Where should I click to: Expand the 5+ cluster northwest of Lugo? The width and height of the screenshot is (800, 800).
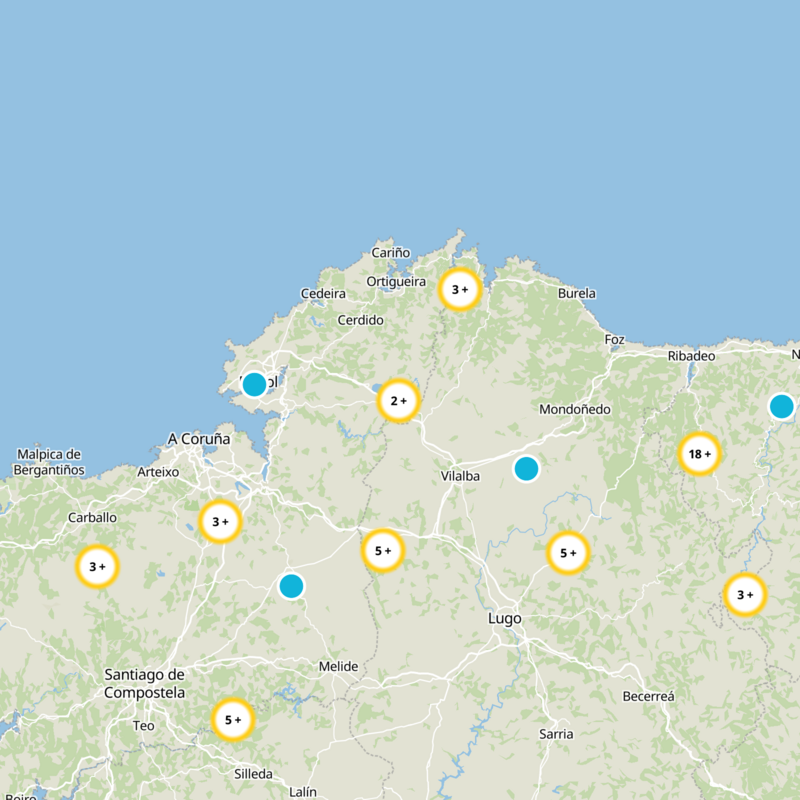382,550
